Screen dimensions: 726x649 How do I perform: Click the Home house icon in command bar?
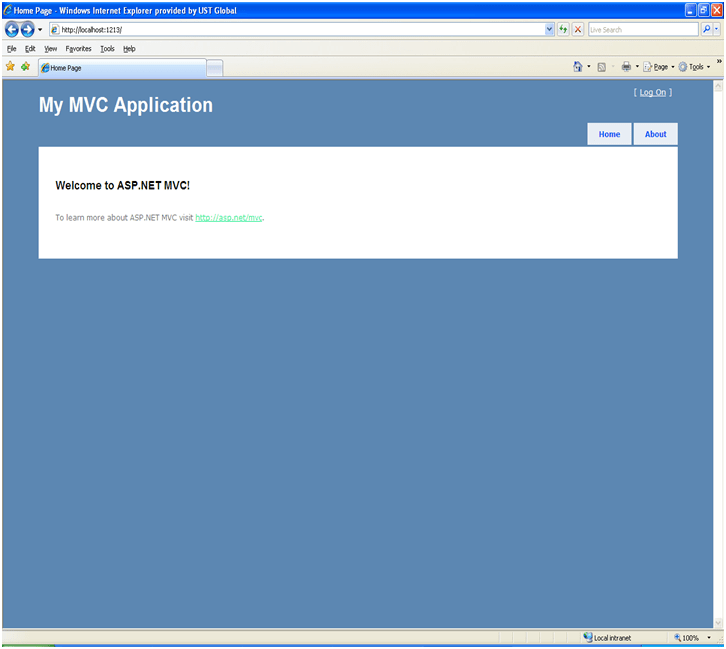(x=578, y=67)
